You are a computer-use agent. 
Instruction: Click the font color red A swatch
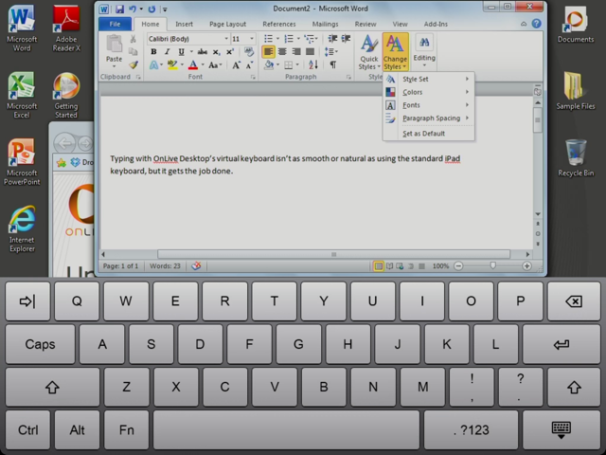tap(193, 65)
